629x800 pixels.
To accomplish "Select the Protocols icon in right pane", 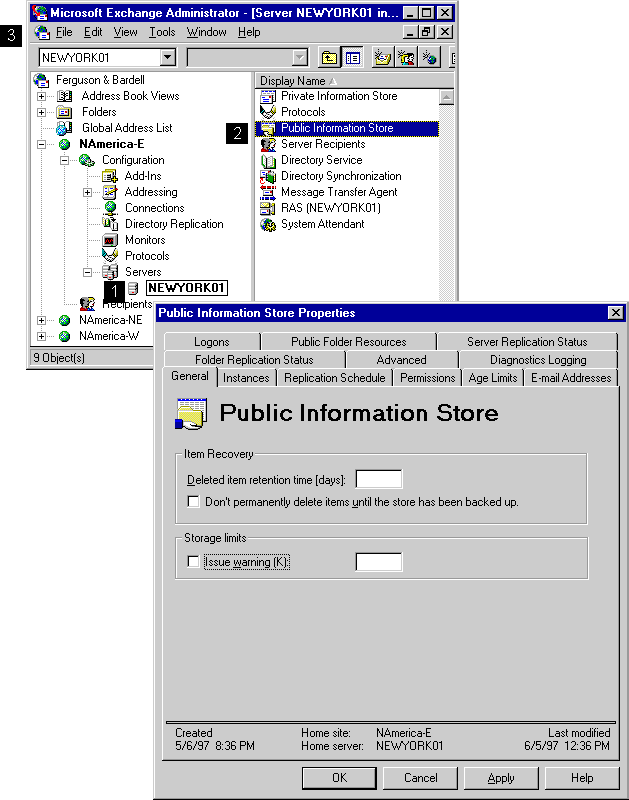I will (268, 112).
